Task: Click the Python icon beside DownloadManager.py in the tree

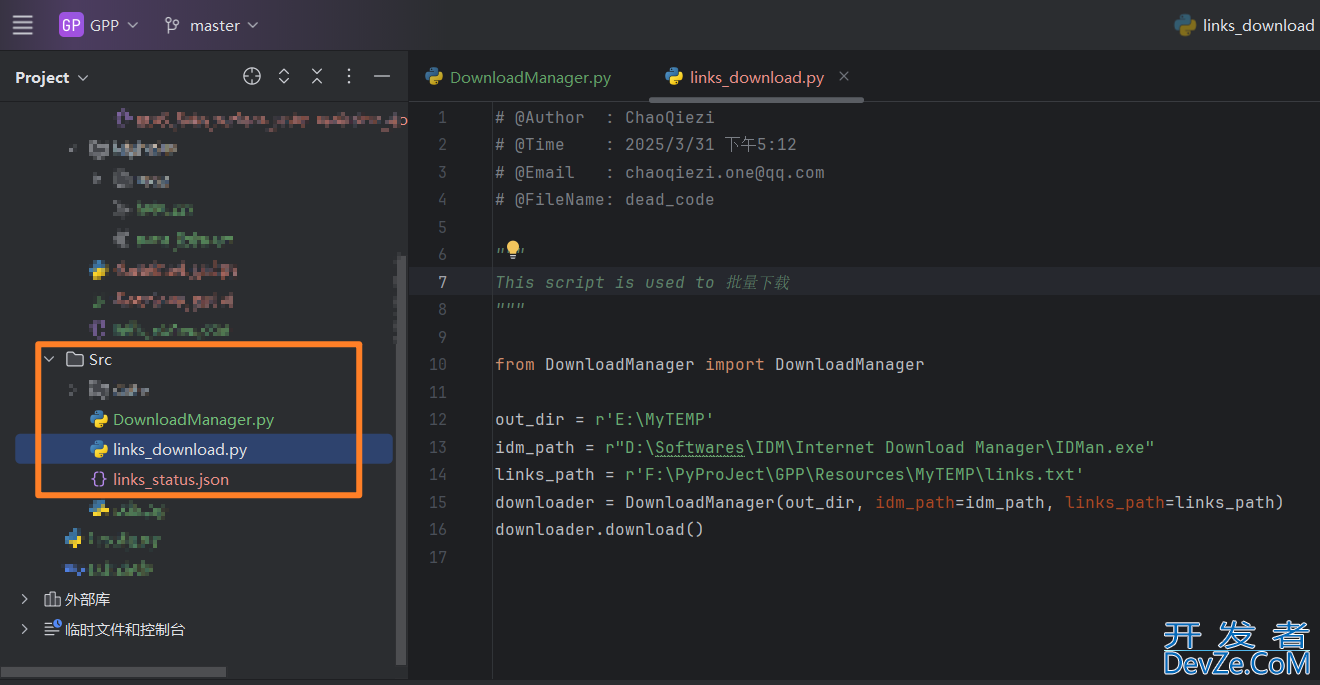Action: tap(99, 420)
